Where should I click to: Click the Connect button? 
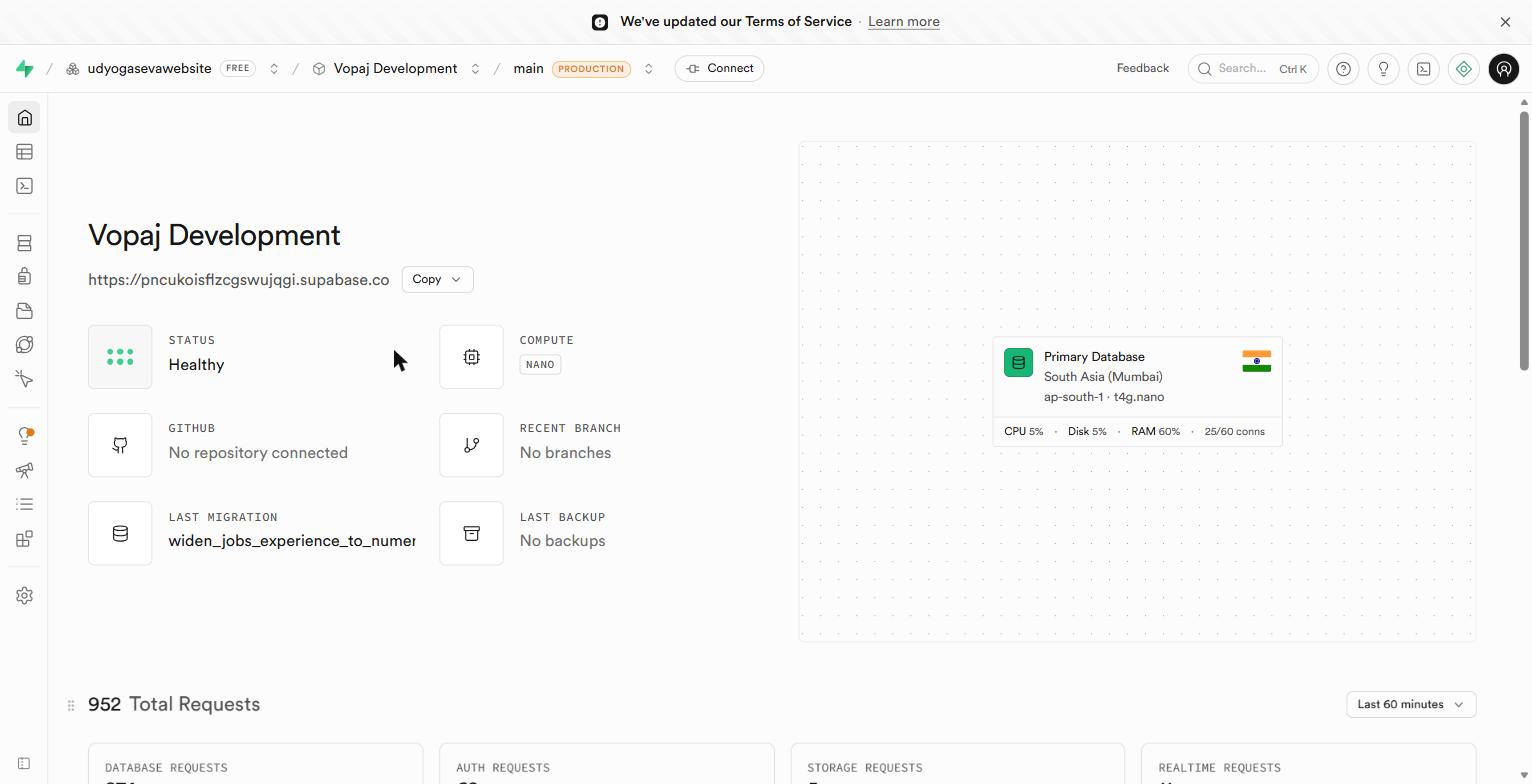click(719, 69)
